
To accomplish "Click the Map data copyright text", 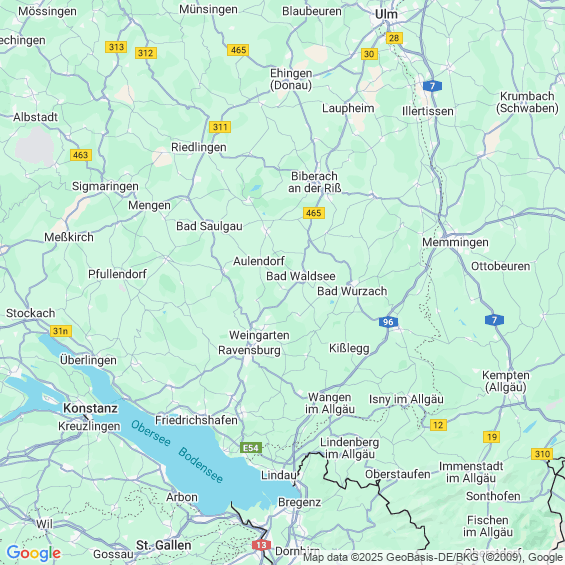I will (433, 557).
